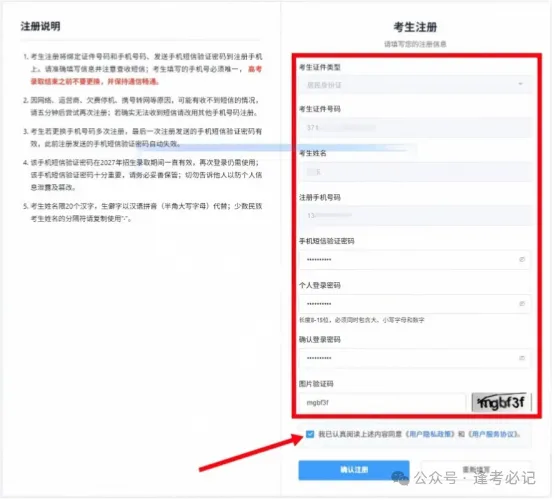Viewport: 554px width, 500px height.
Task: Reveal 确认登录密码 with eye icon
Action: pyautogui.click(x=522, y=358)
